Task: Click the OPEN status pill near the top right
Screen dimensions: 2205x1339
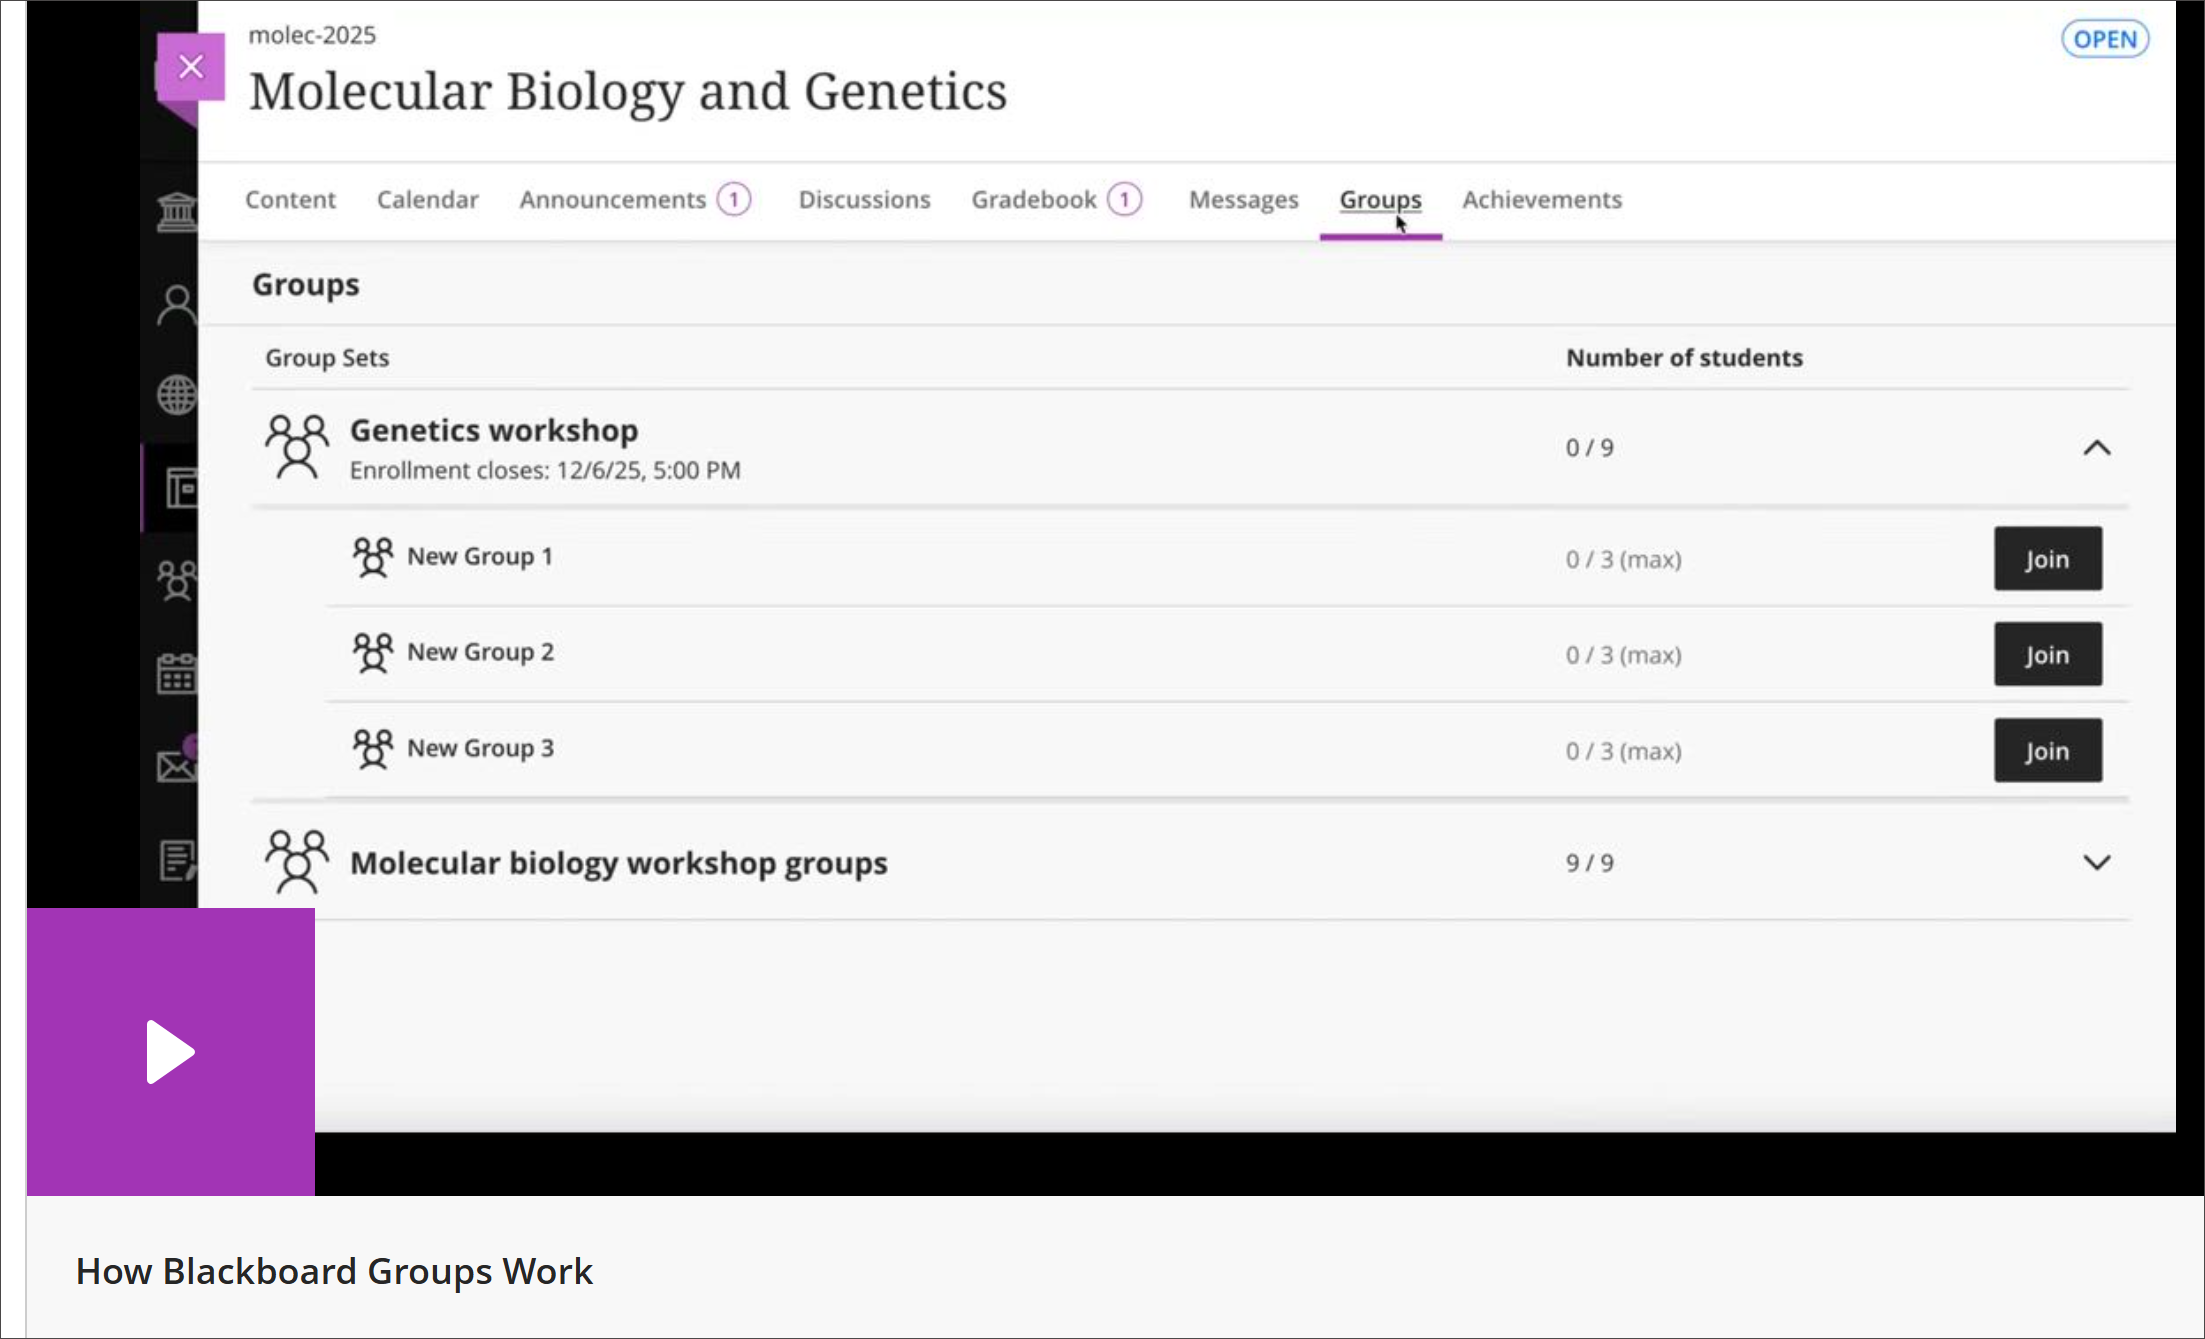Action: (x=2105, y=39)
